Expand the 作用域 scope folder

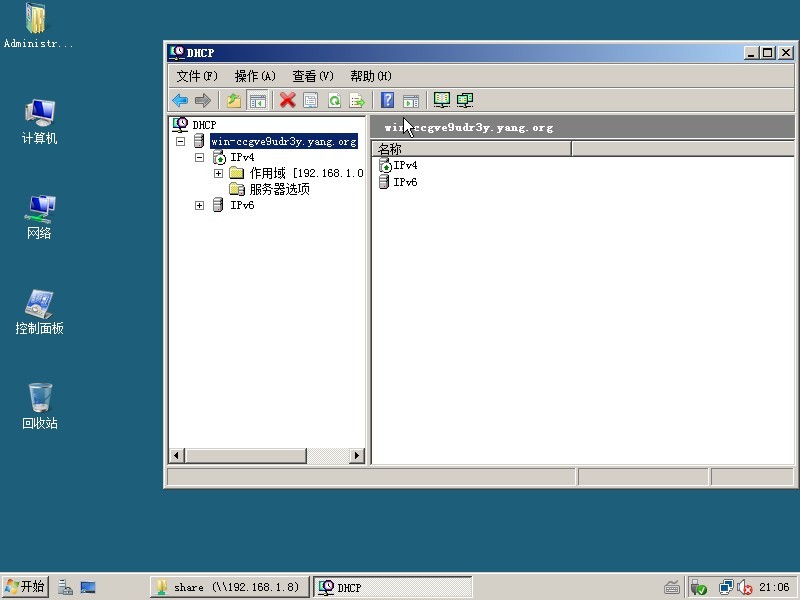pyautogui.click(x=218, y=173)
